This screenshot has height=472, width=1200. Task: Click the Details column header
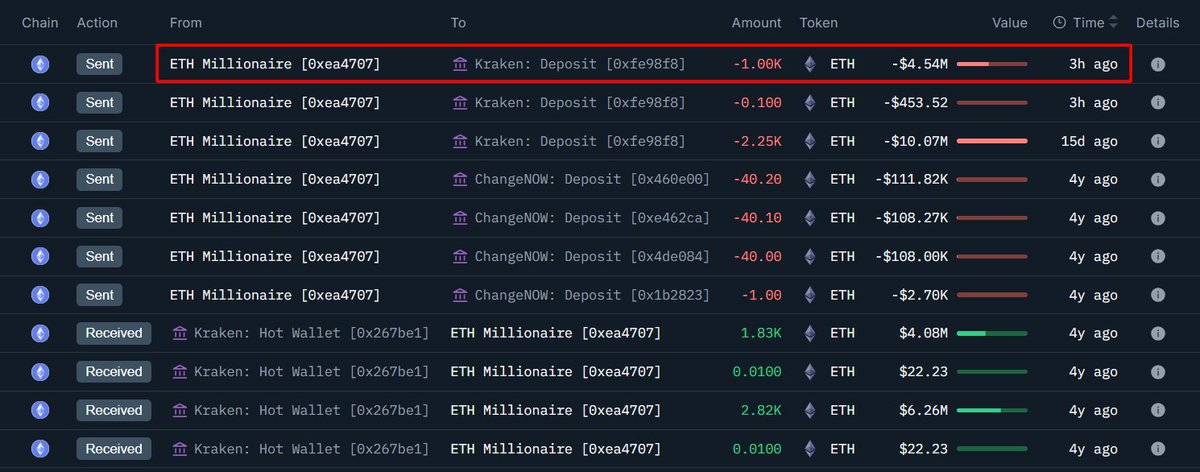(x=1157, y=22)
